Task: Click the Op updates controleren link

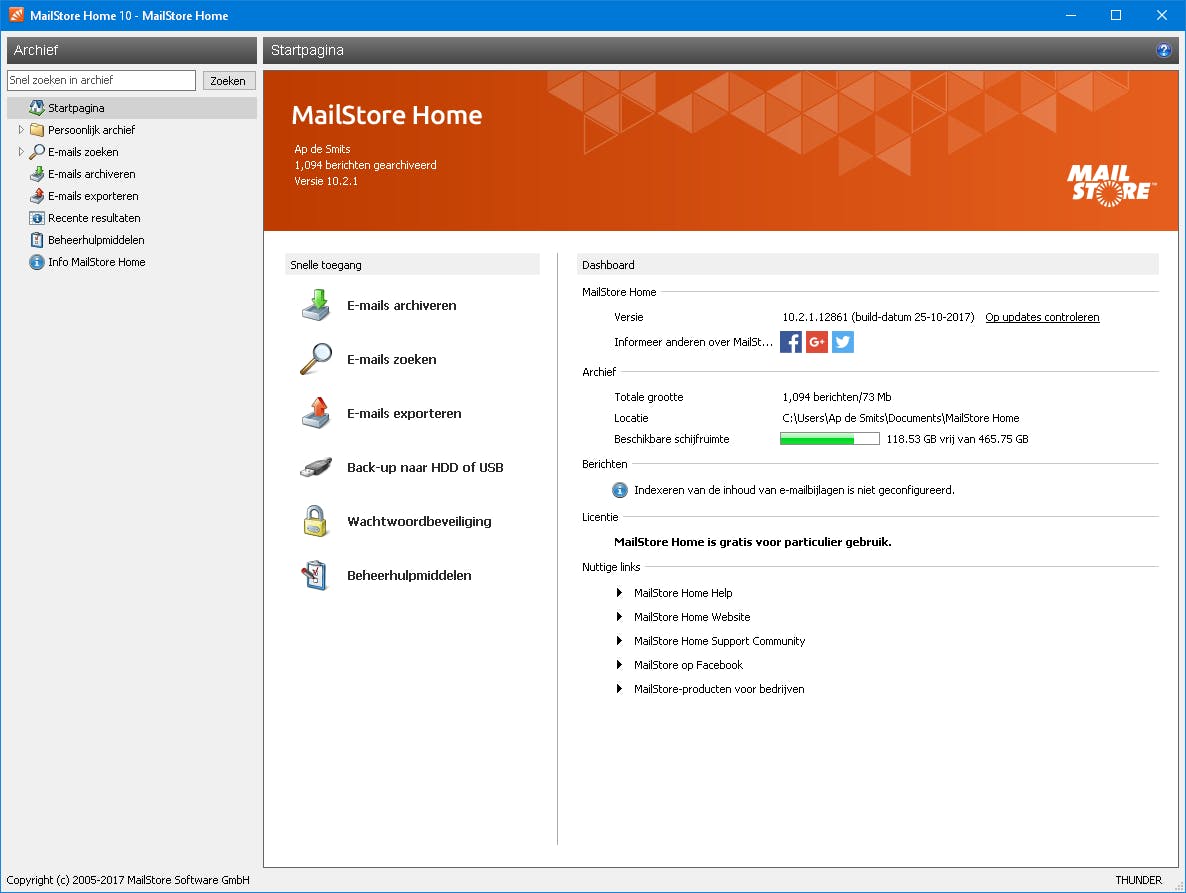Action: point(1042,317)
